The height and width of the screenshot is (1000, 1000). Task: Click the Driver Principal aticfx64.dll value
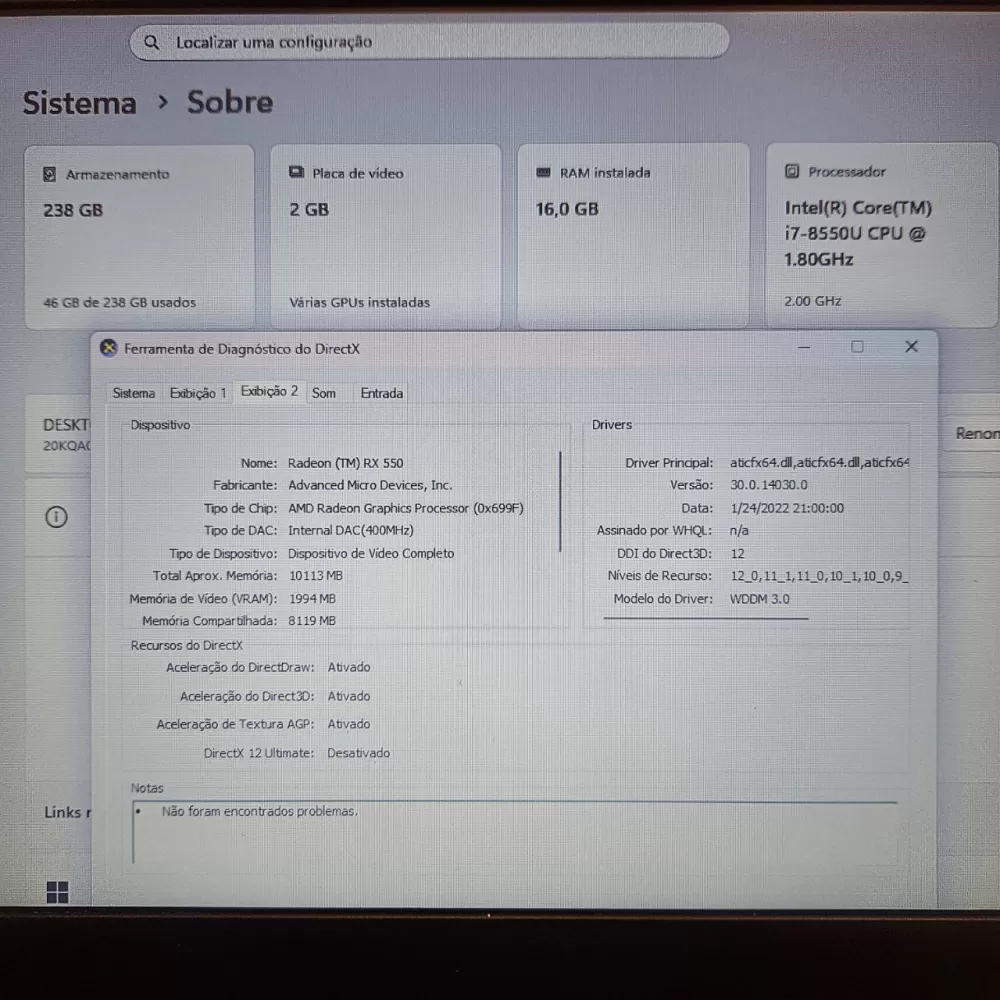(x=820, y=462)
